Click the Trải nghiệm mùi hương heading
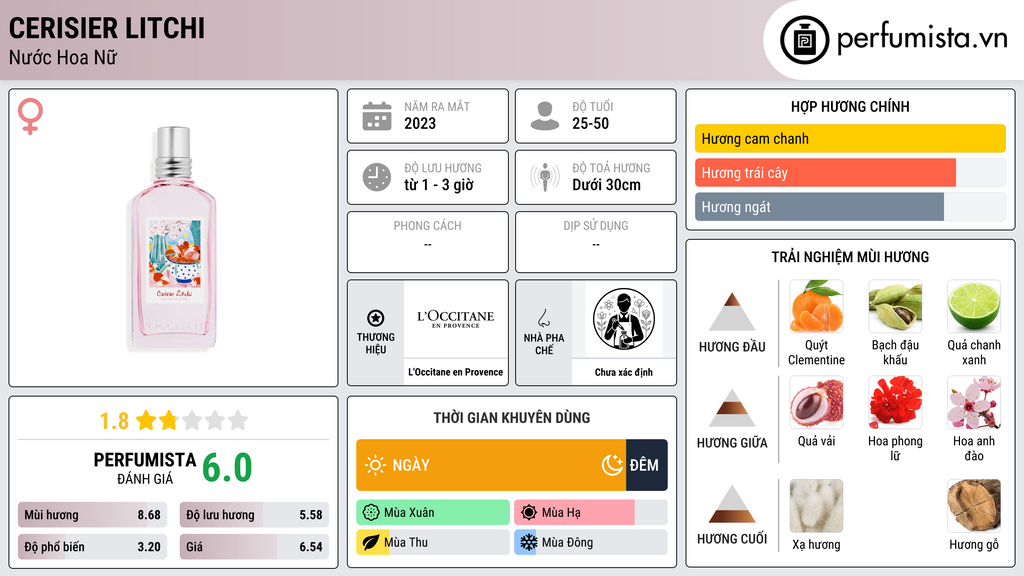Screen dimensions: 1024x576 click(850, 257)
